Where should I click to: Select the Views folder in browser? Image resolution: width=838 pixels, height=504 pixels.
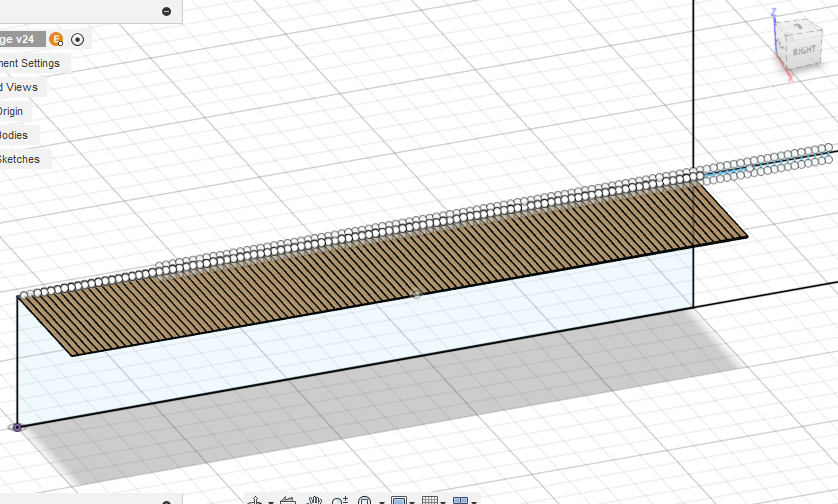point(19,87)
